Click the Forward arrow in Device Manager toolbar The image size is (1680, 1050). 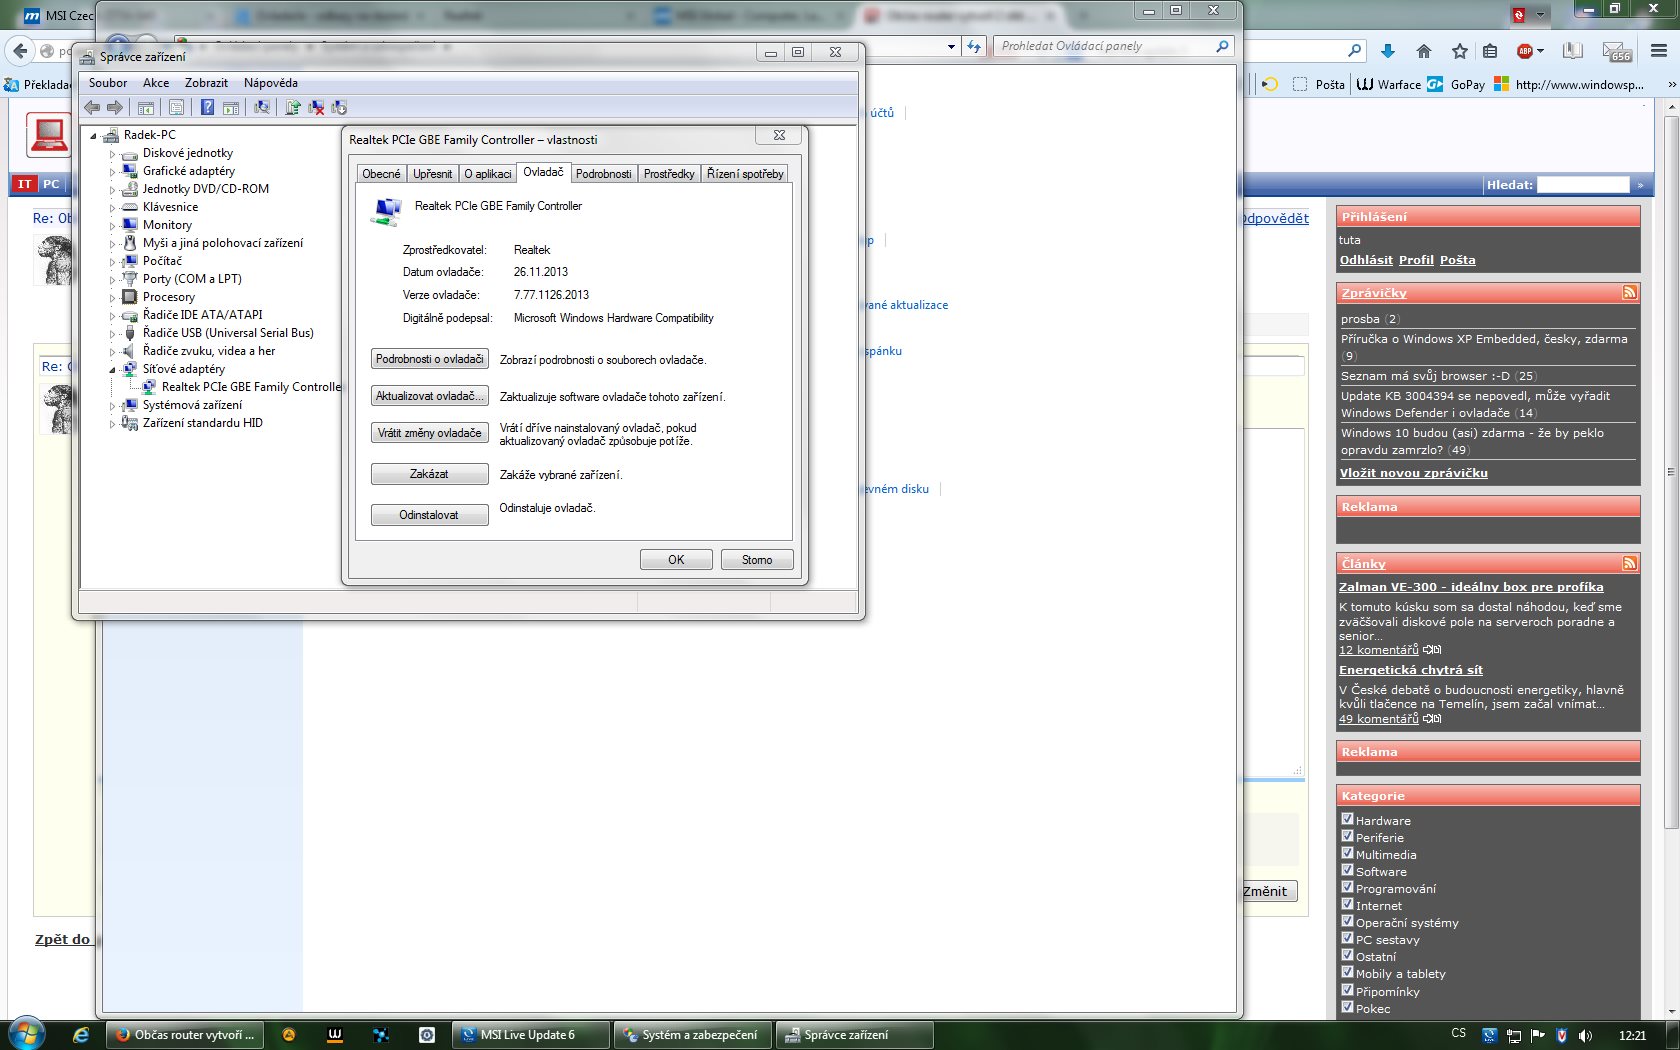115,107
